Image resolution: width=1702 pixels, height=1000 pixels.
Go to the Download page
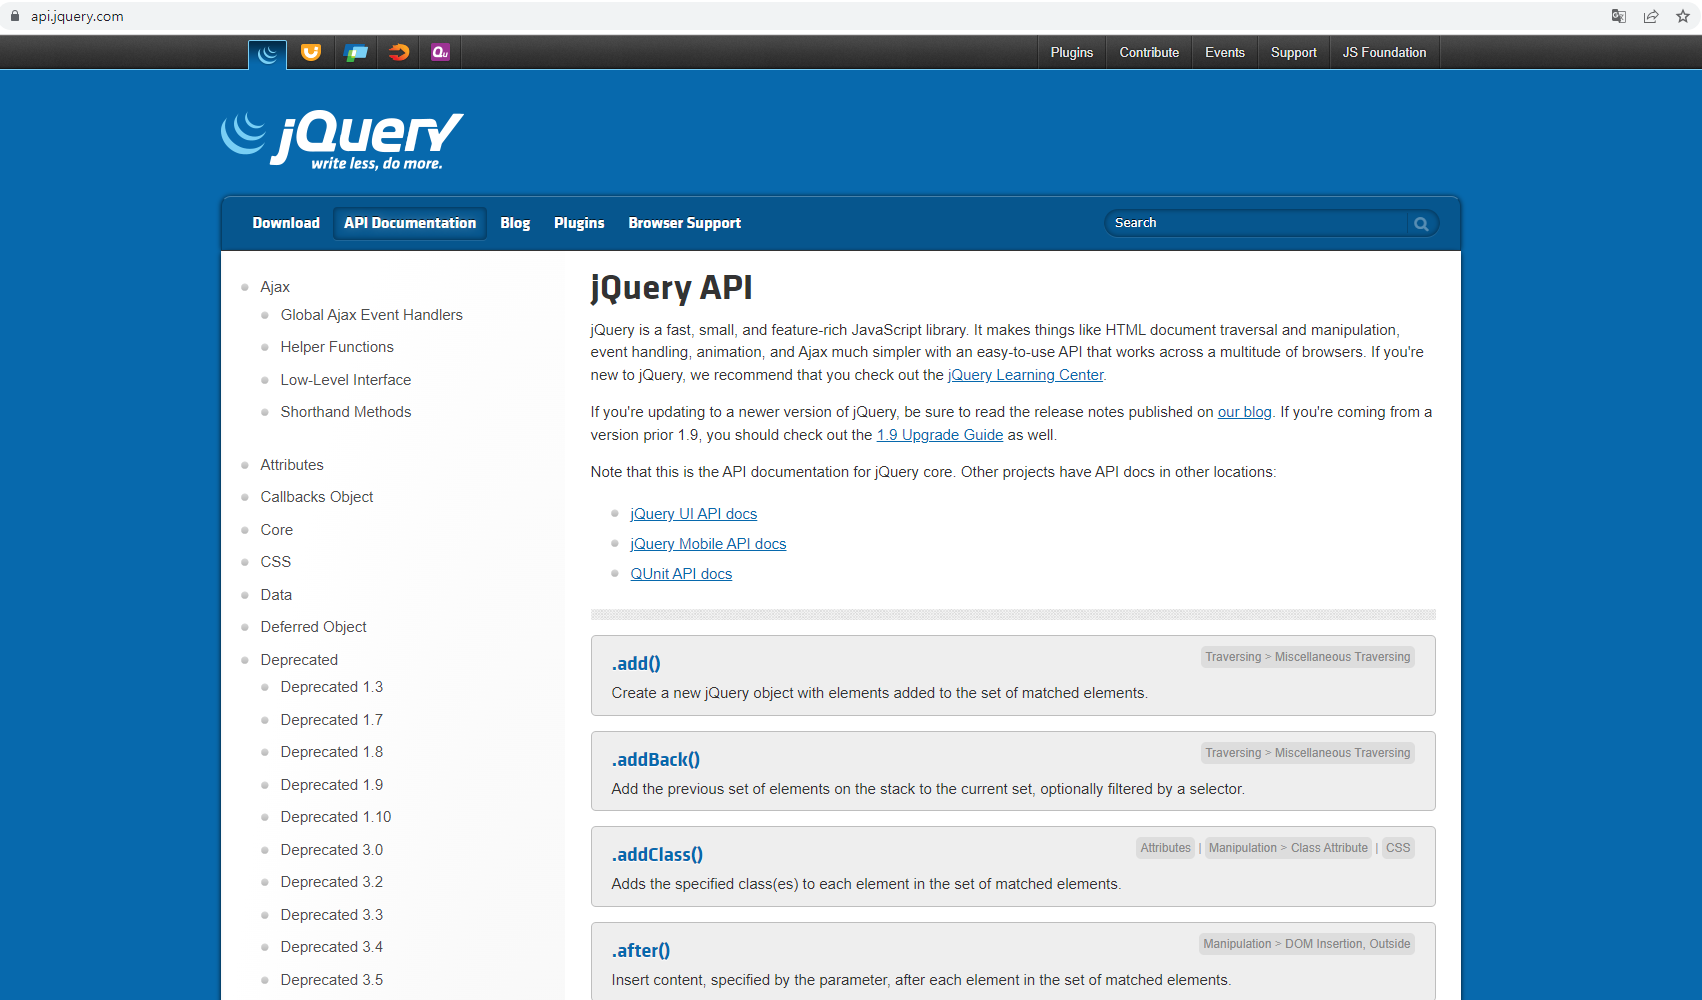(286, 223)
